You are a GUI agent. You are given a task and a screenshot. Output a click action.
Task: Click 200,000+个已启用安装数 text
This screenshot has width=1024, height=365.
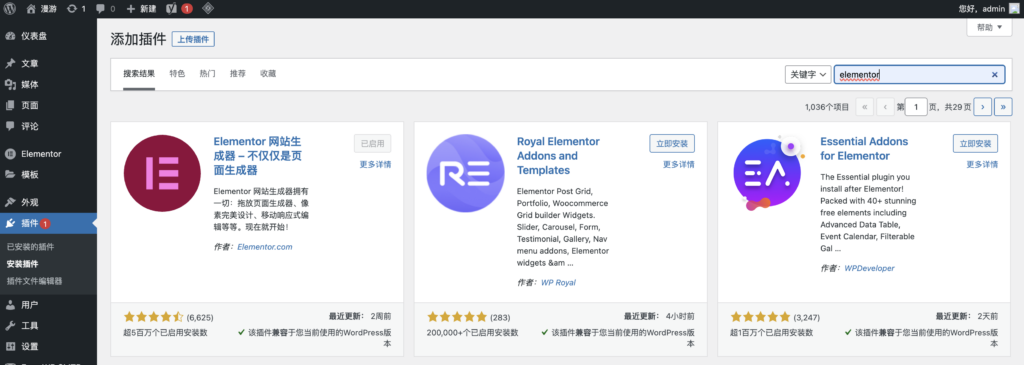tap(473, 332)
